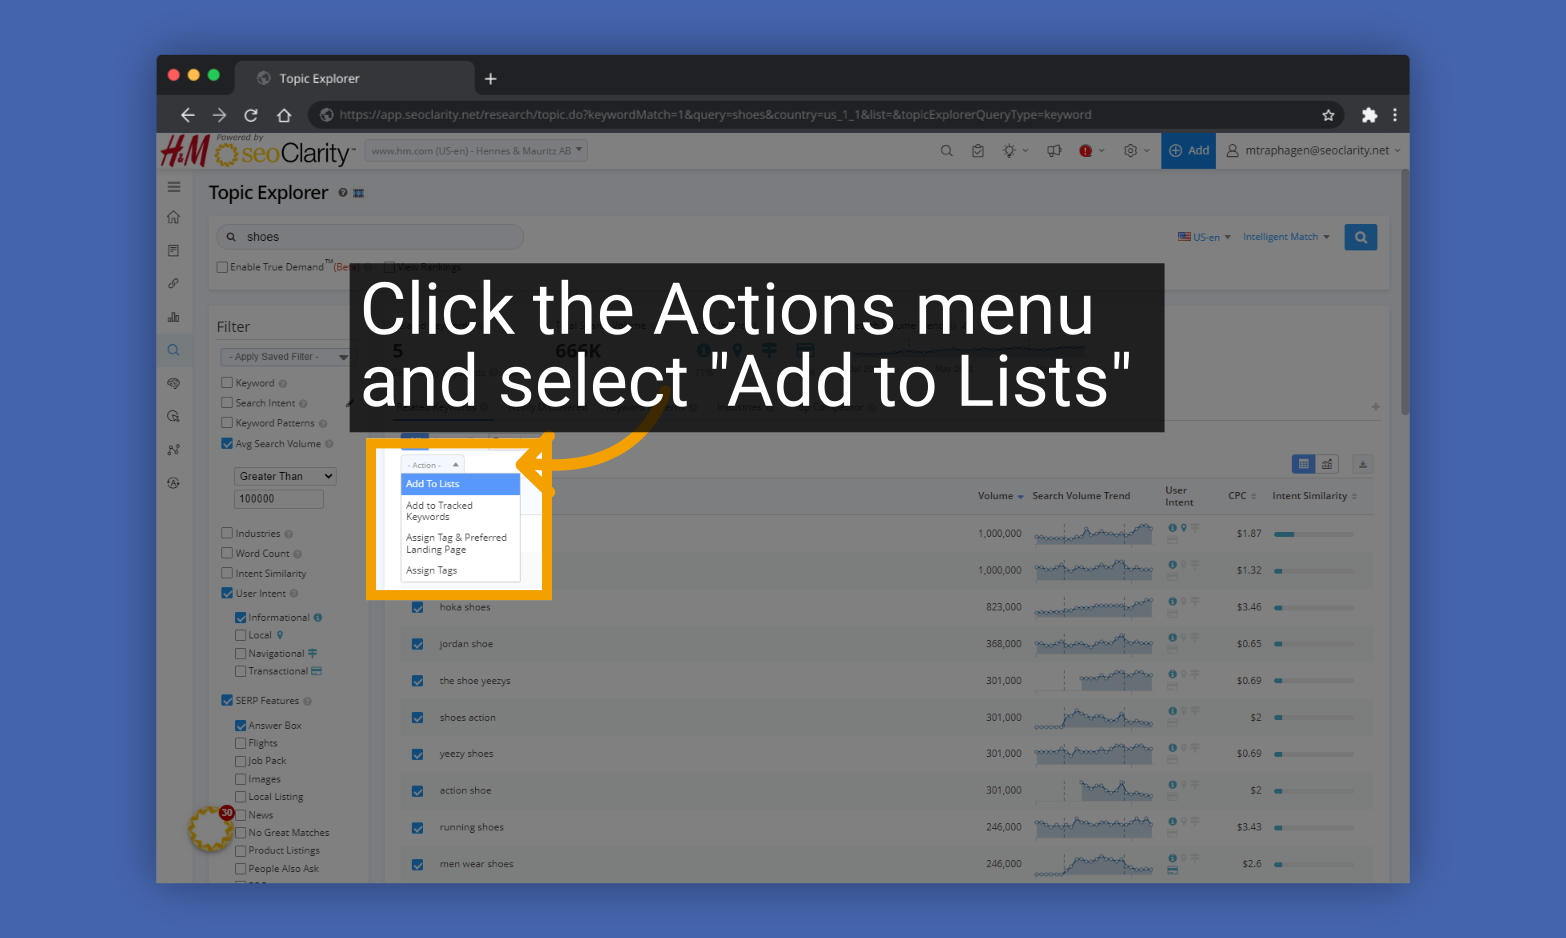Screen dimensions: 1566x938
Task: Check the Transactional user intent filter
Action: pos(241,671)
